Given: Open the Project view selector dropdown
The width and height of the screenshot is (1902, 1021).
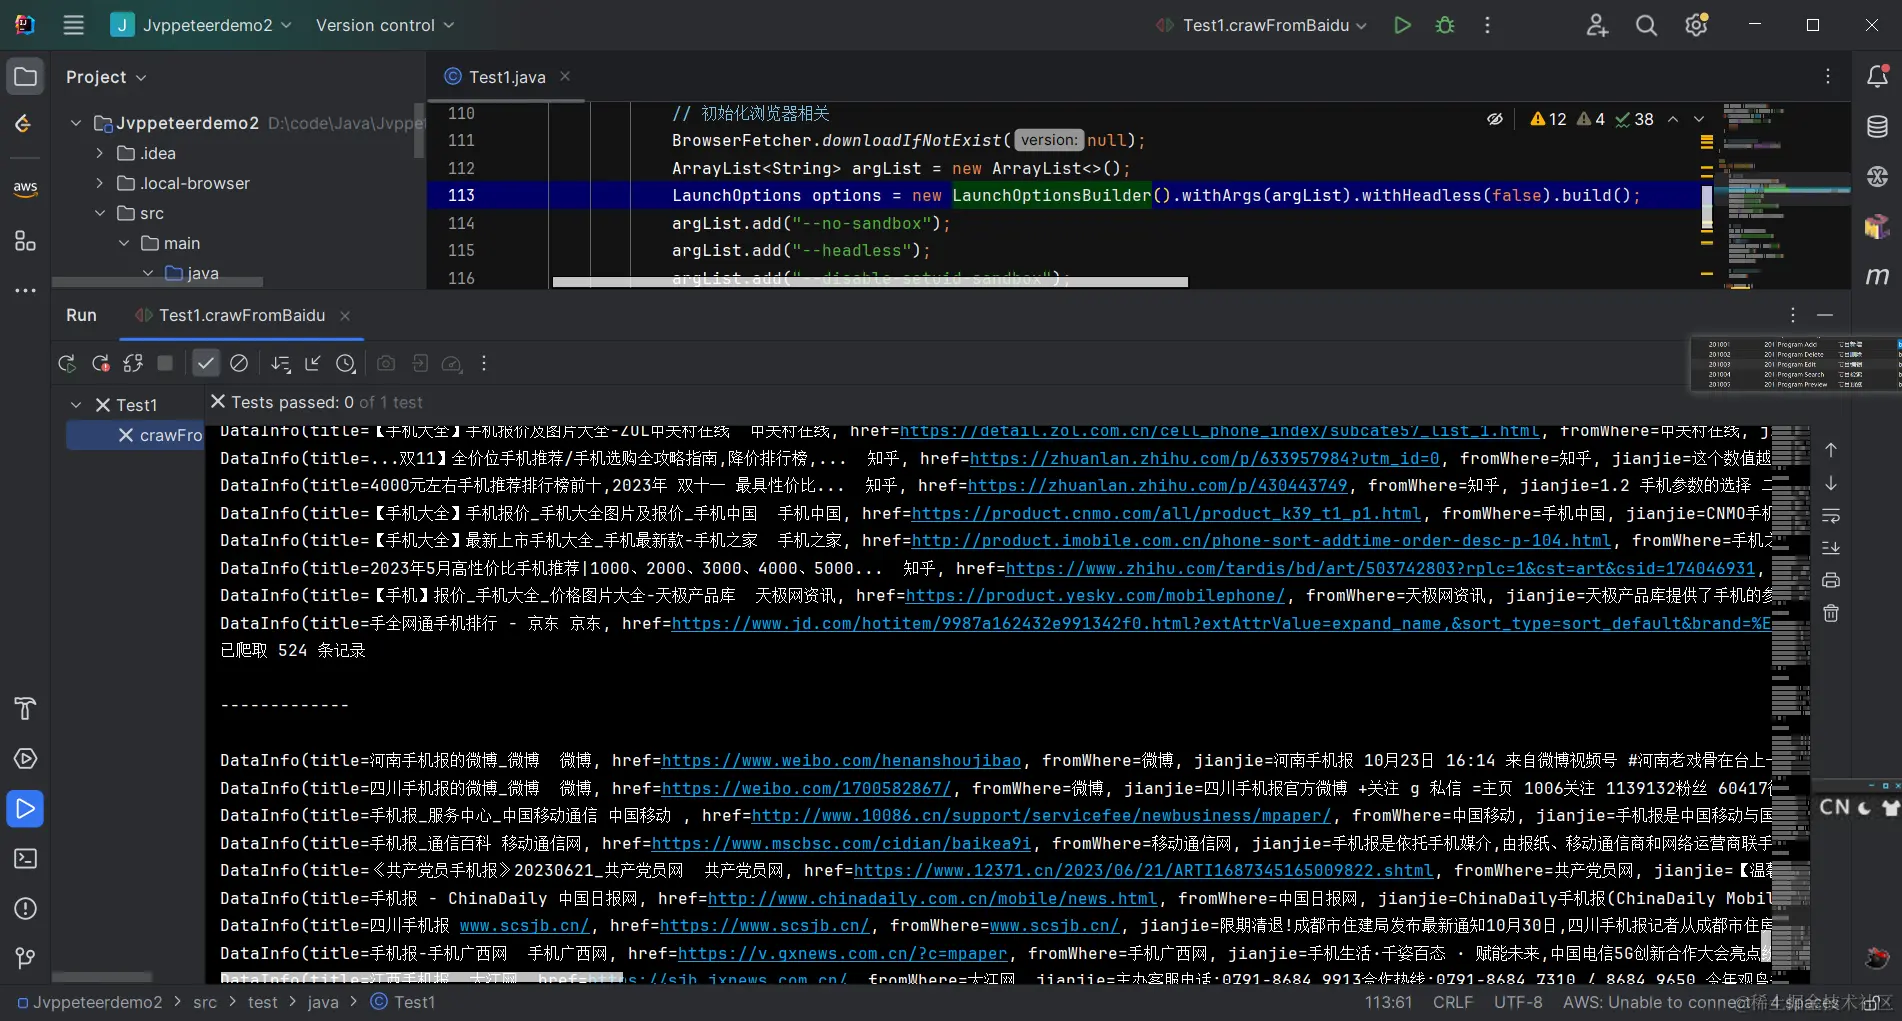Looking at the screenshot, I should [106, 77].
